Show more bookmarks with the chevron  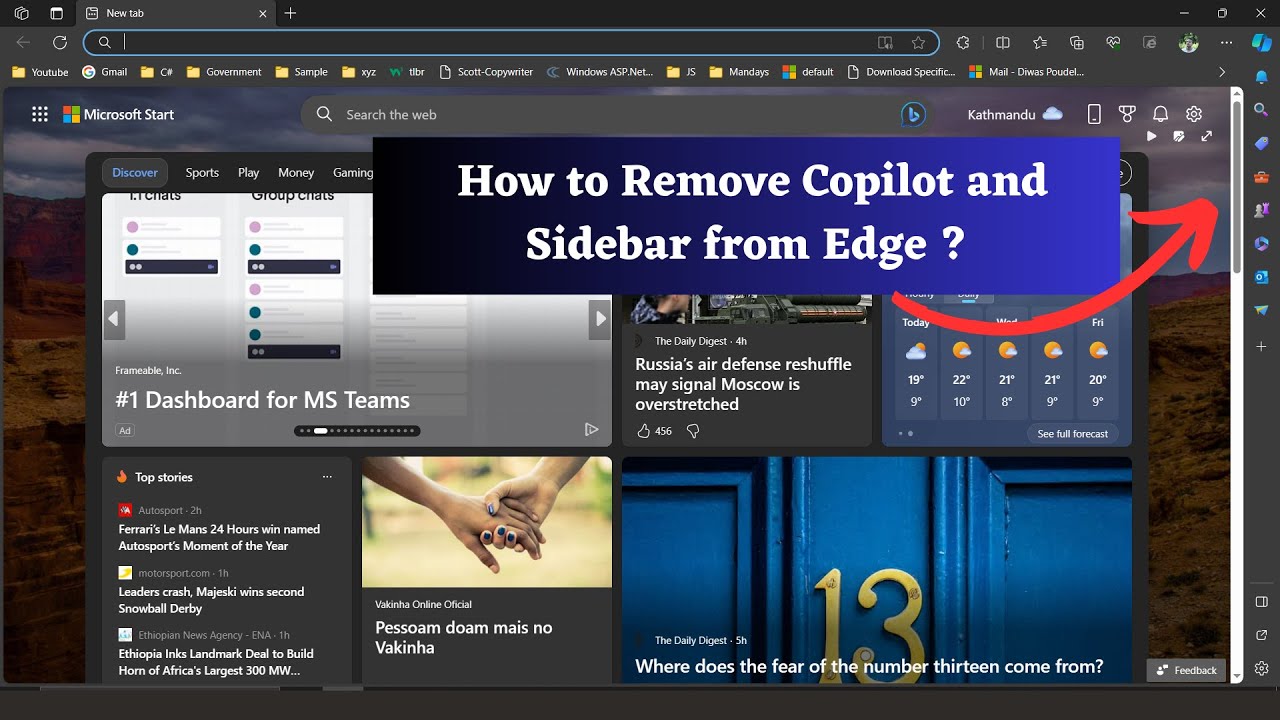tap(1222, 72)
